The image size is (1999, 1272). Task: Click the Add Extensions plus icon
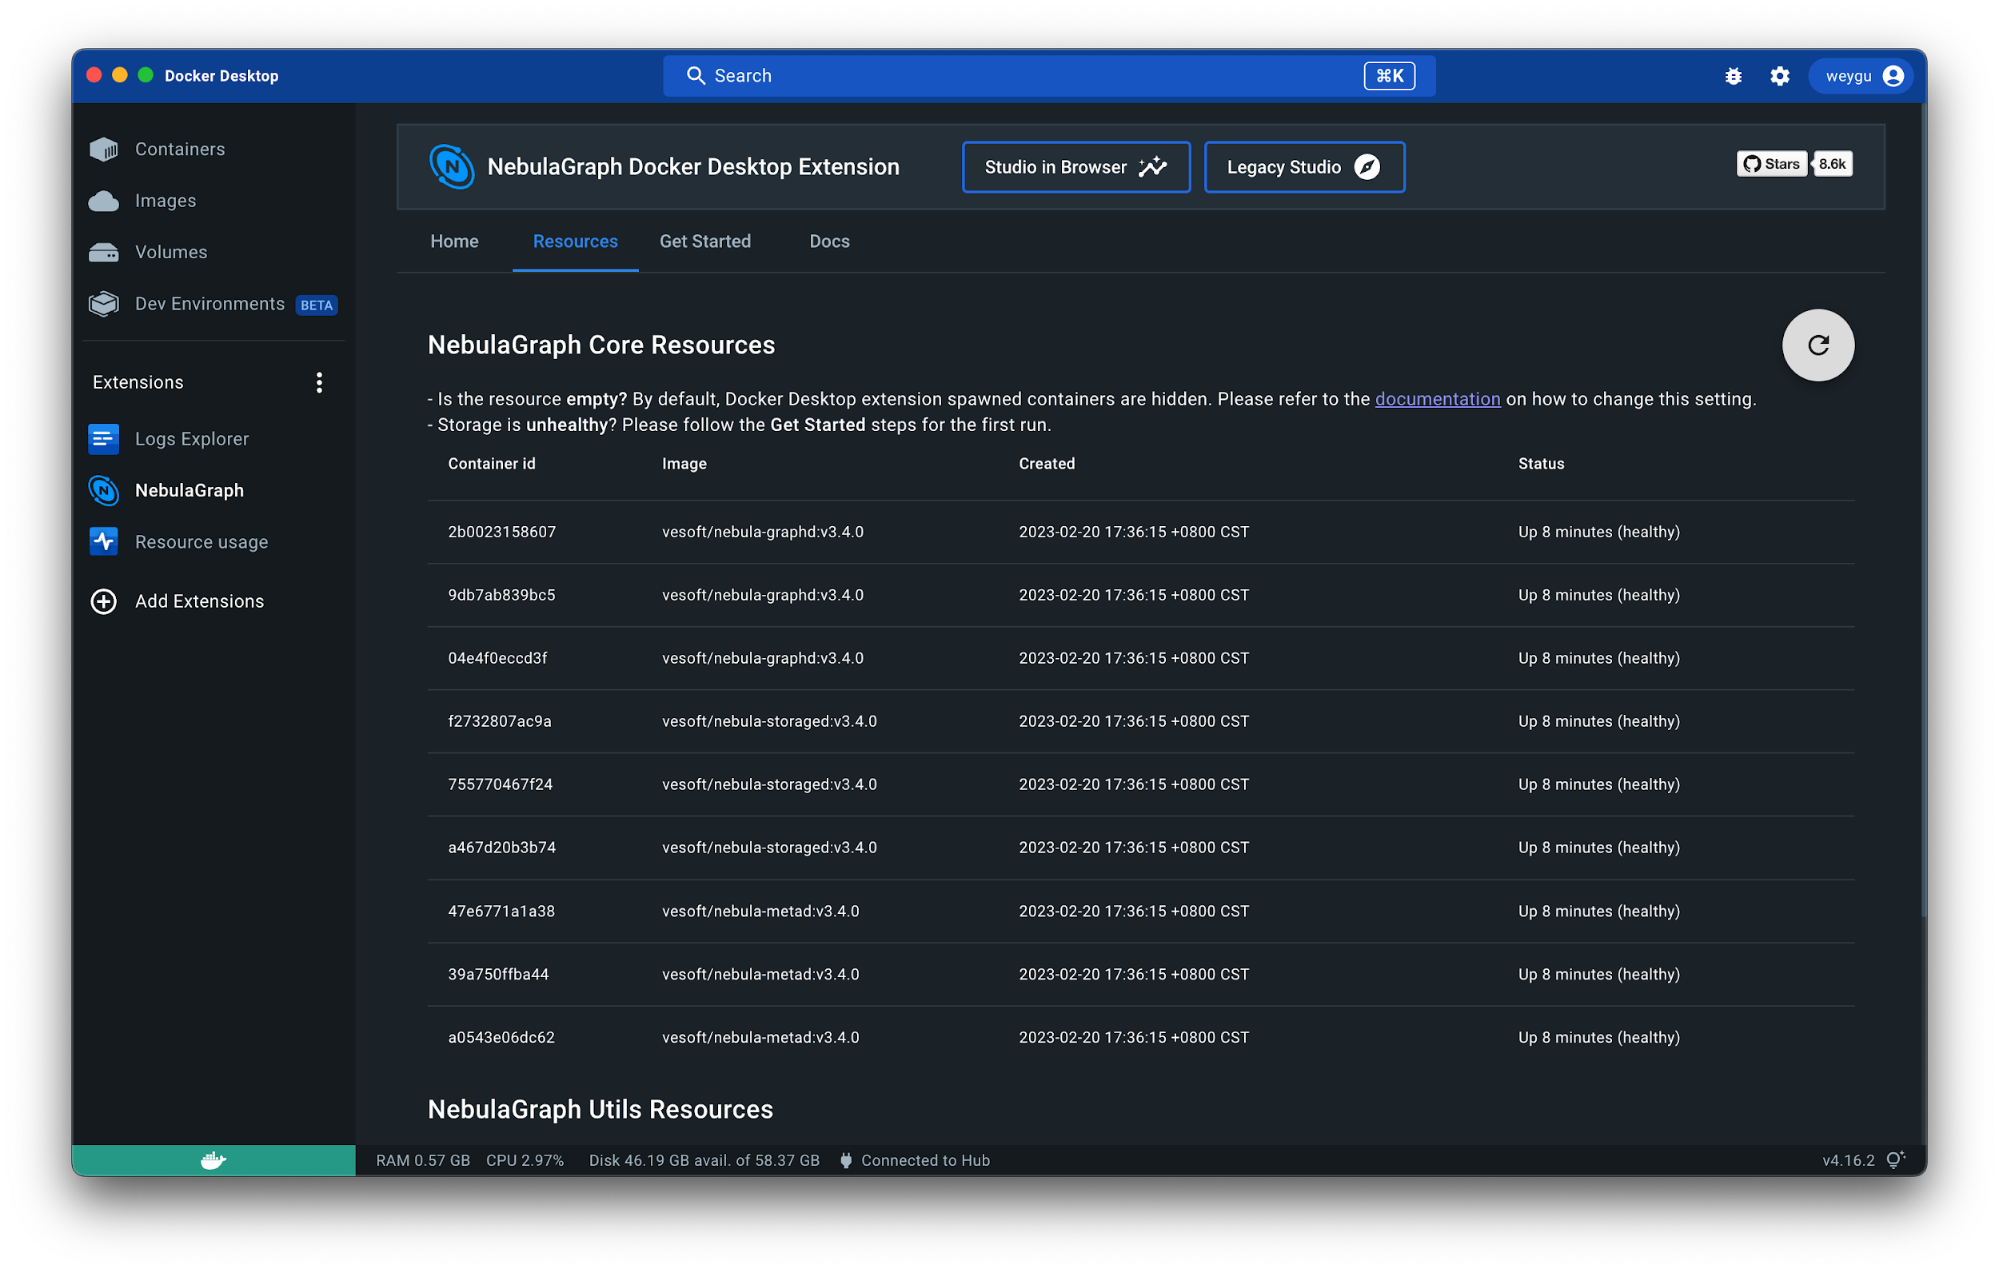point(103,601)
